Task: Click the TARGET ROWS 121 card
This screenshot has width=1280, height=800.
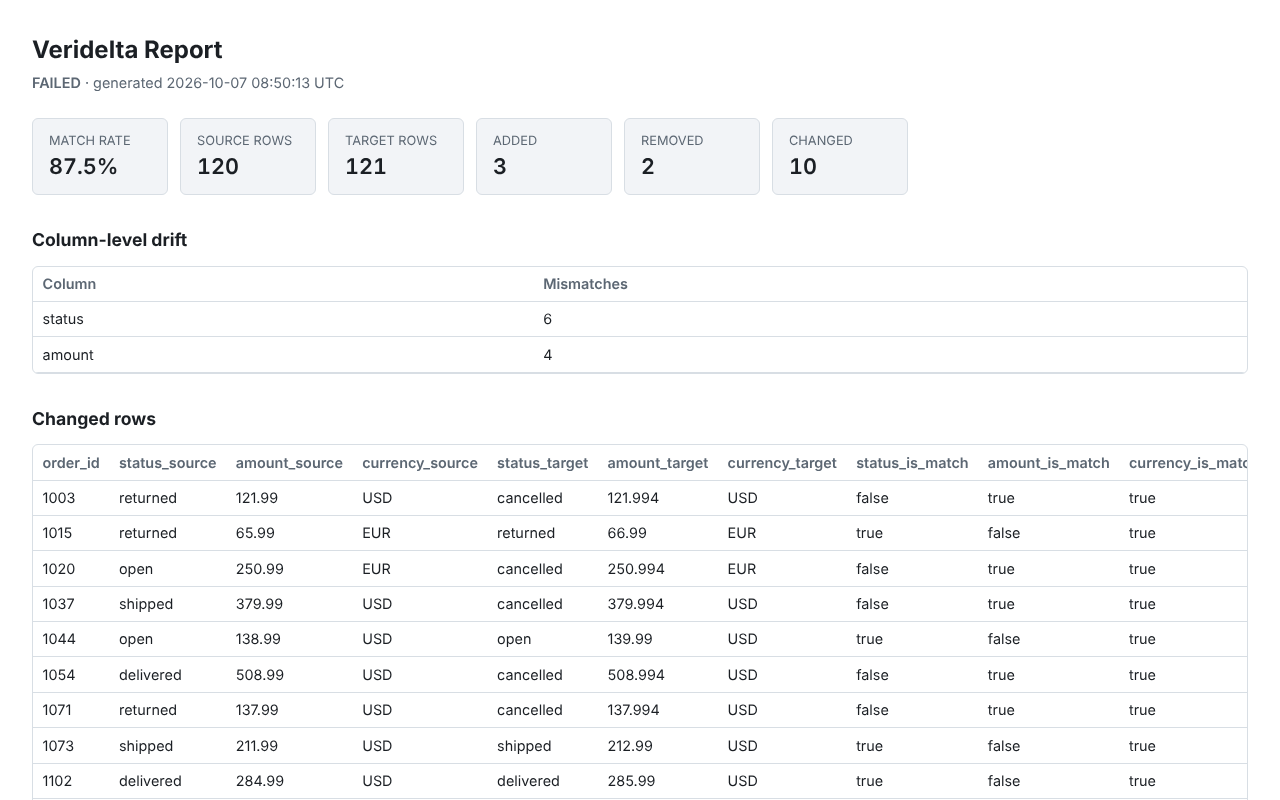Action: click(x=396, y=156)
